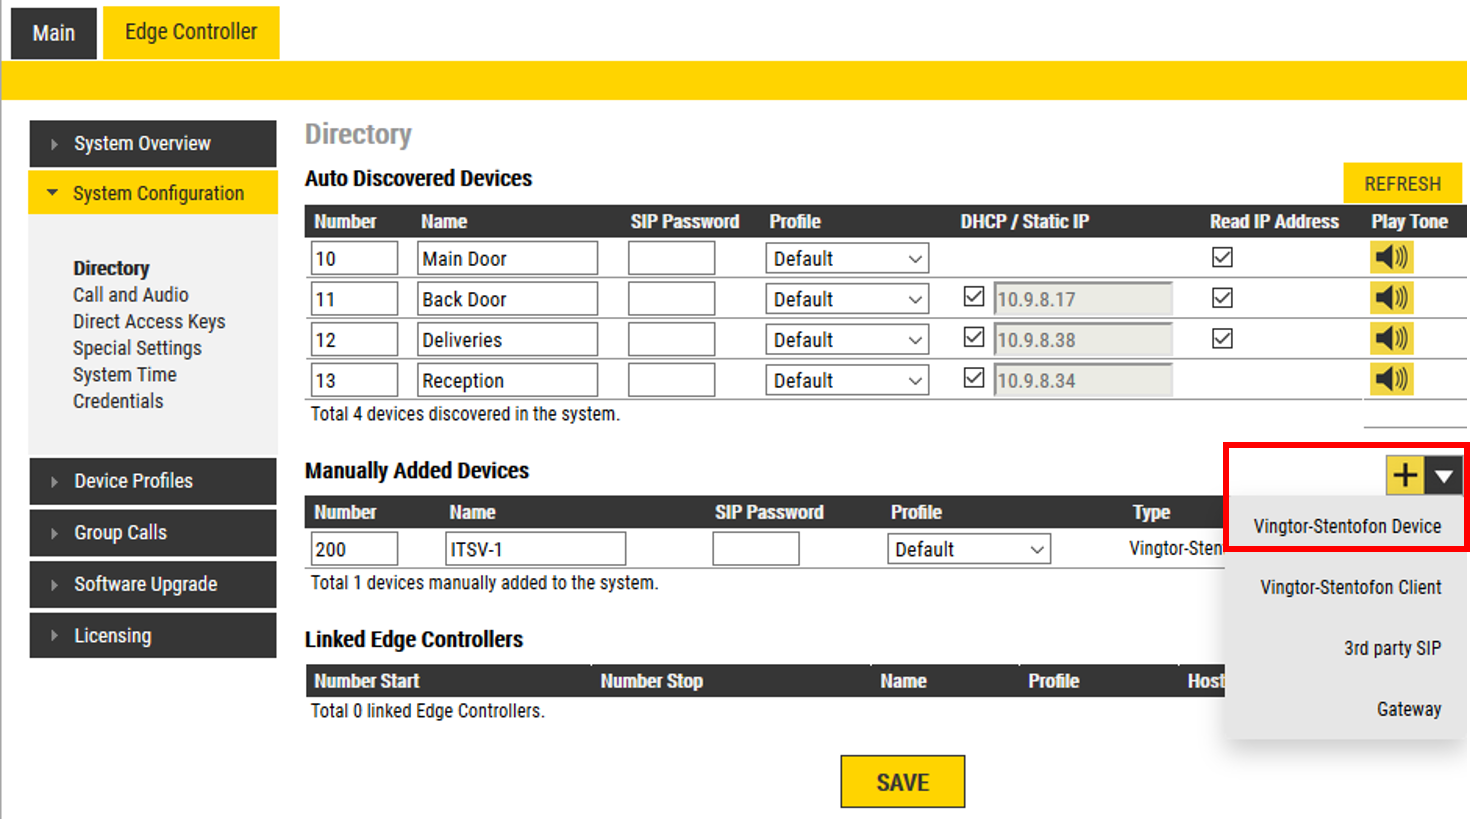Image resolution: width=1470 pixels, height=819 pixels.
Task: Expand the Group Calls section
Action: [153, 533]
